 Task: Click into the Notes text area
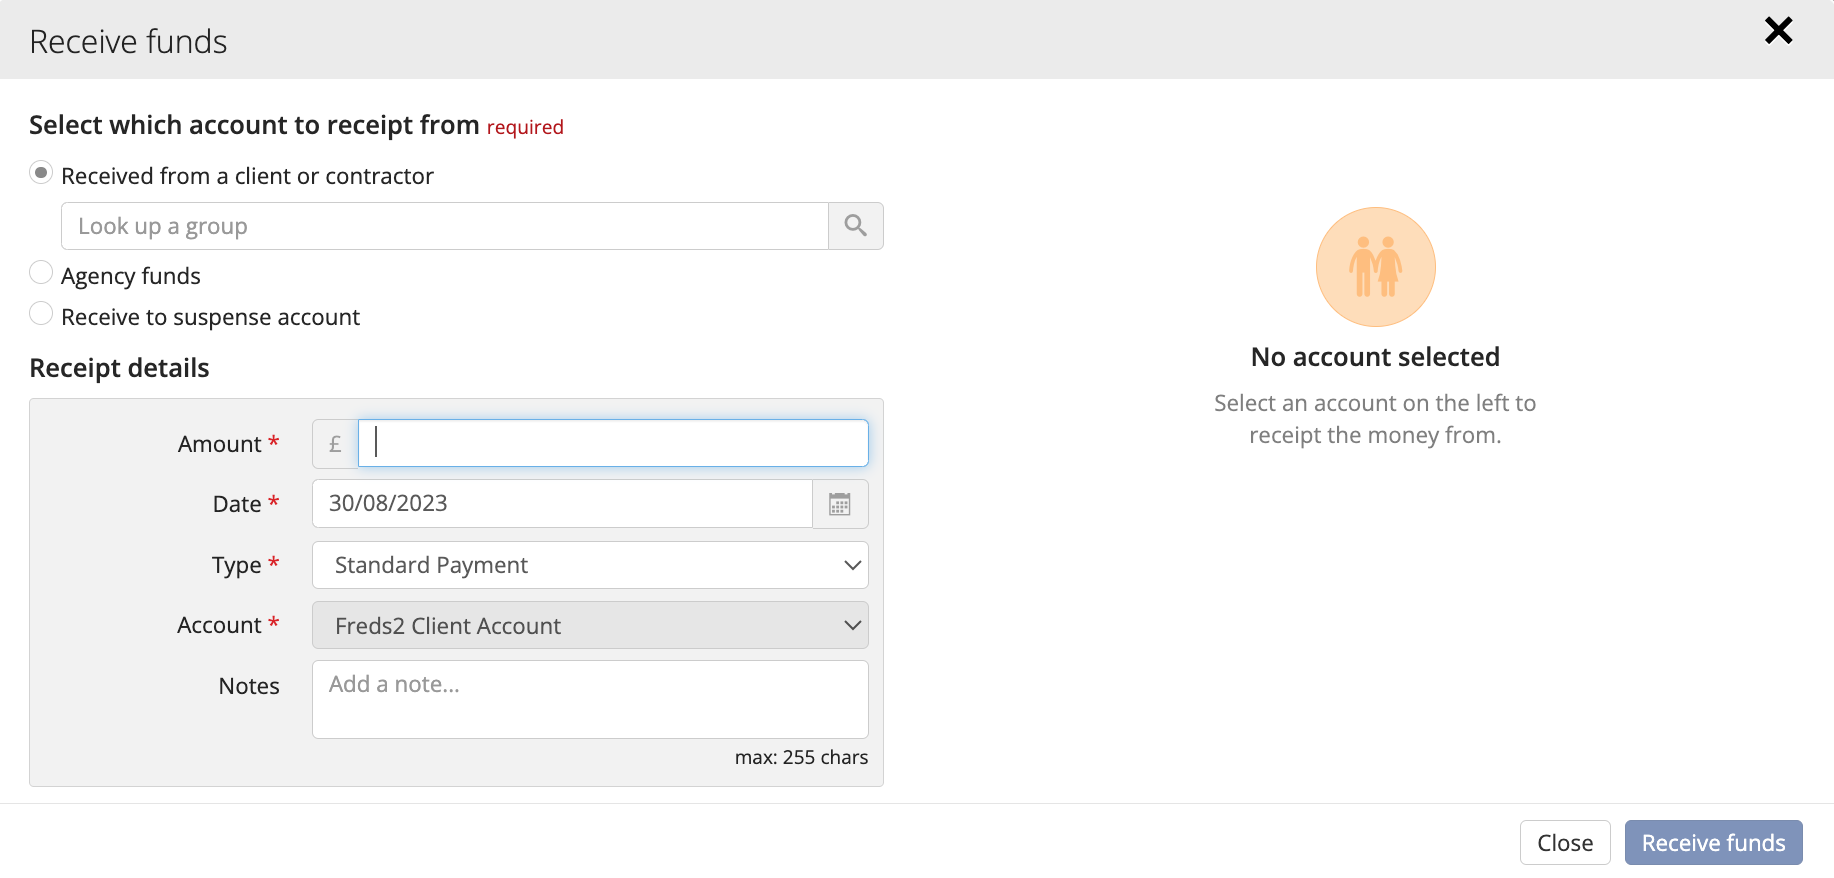pos(590,699)
